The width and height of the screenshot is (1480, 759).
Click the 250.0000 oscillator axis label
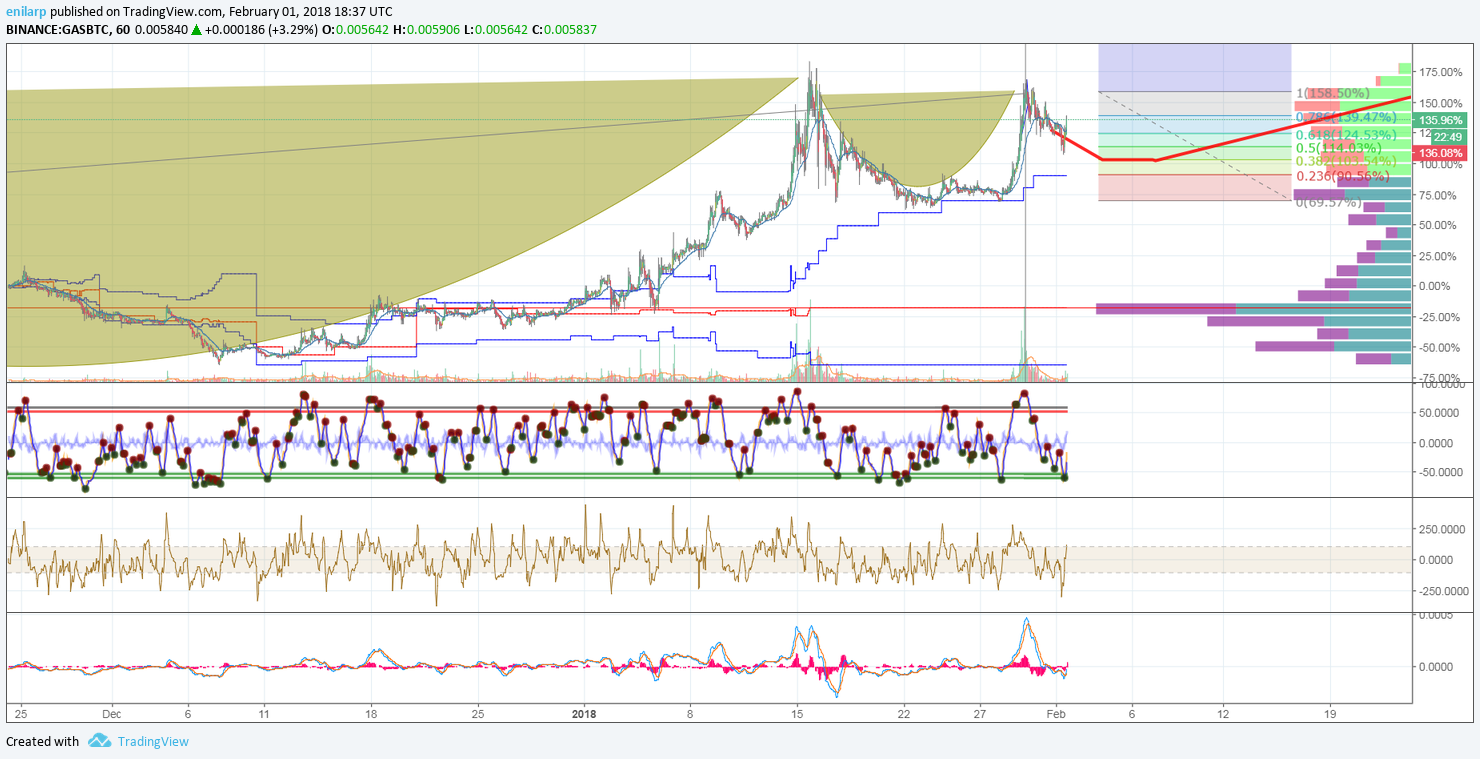click(1444, 529)
